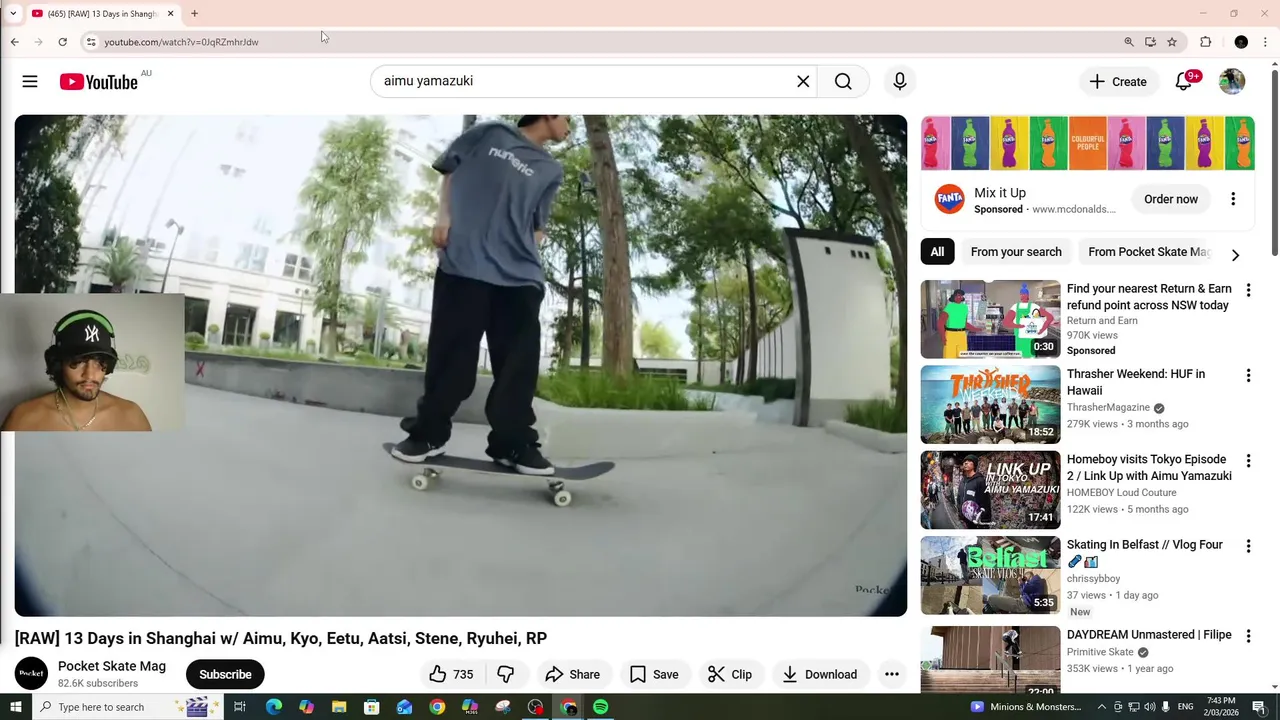Open the notifications bell
Viewport: 1280px width, 720px height.
[1184, 81]
